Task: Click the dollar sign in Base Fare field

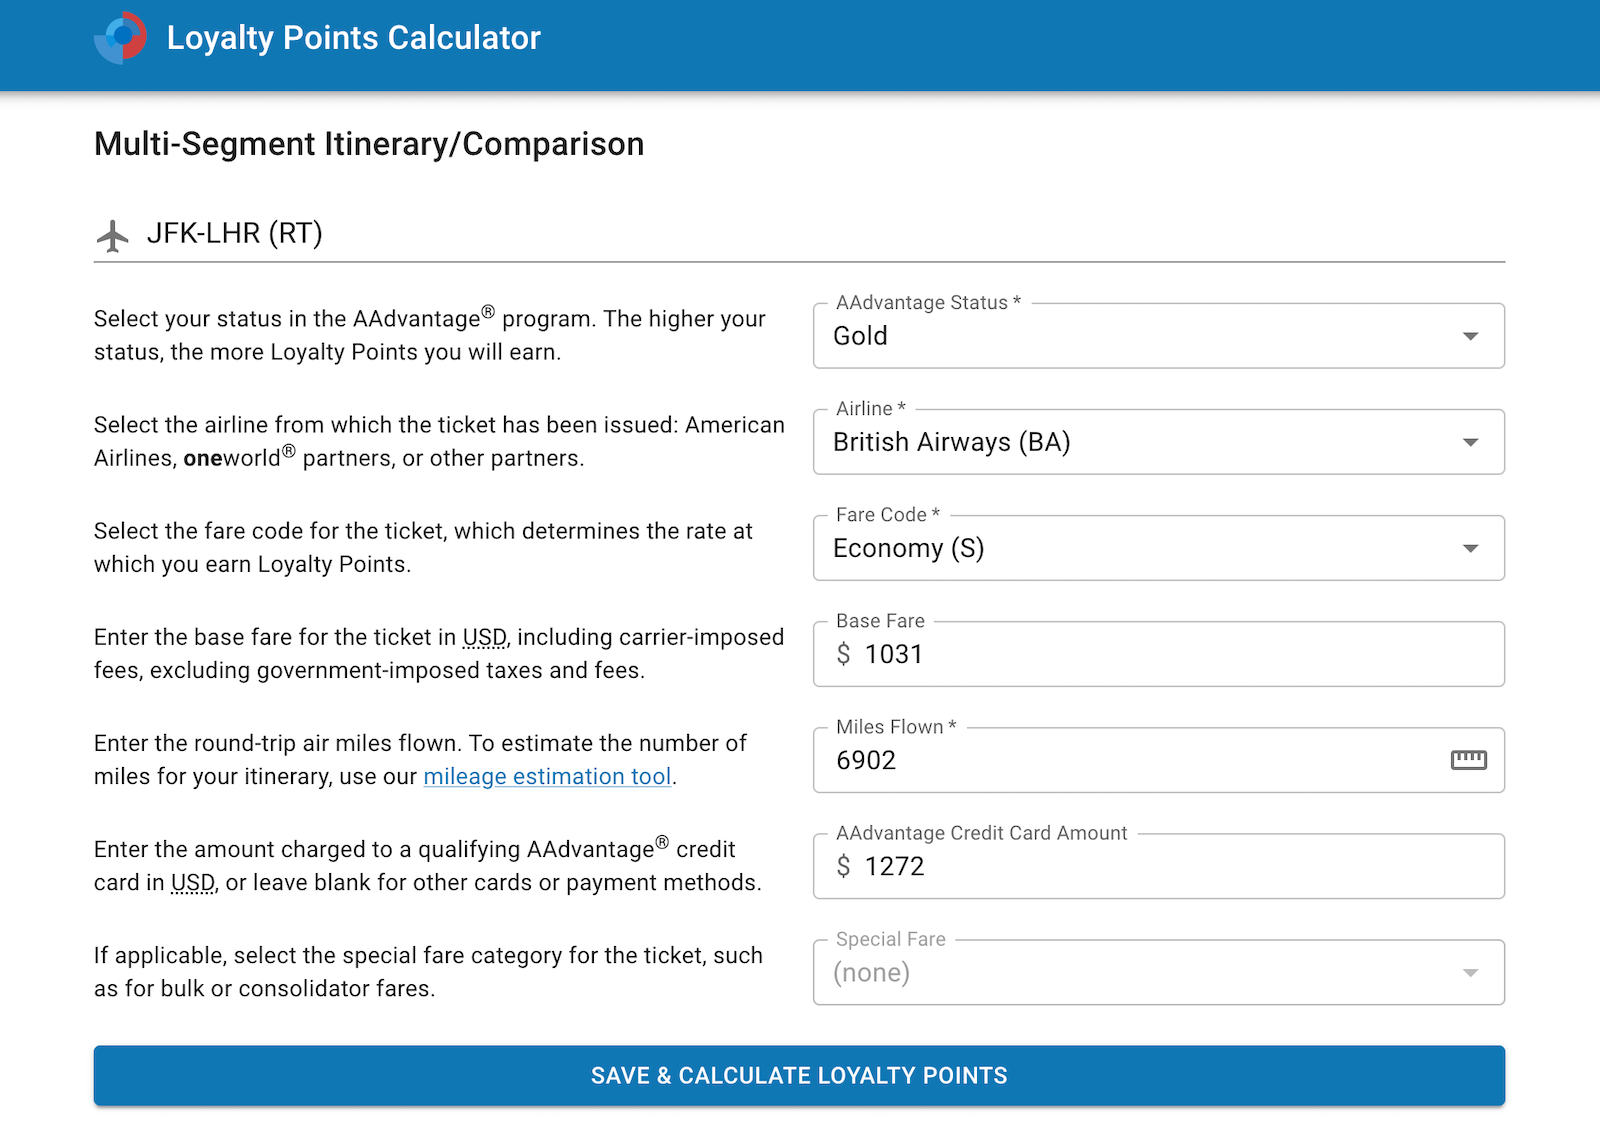Action: tap(843, 654)
